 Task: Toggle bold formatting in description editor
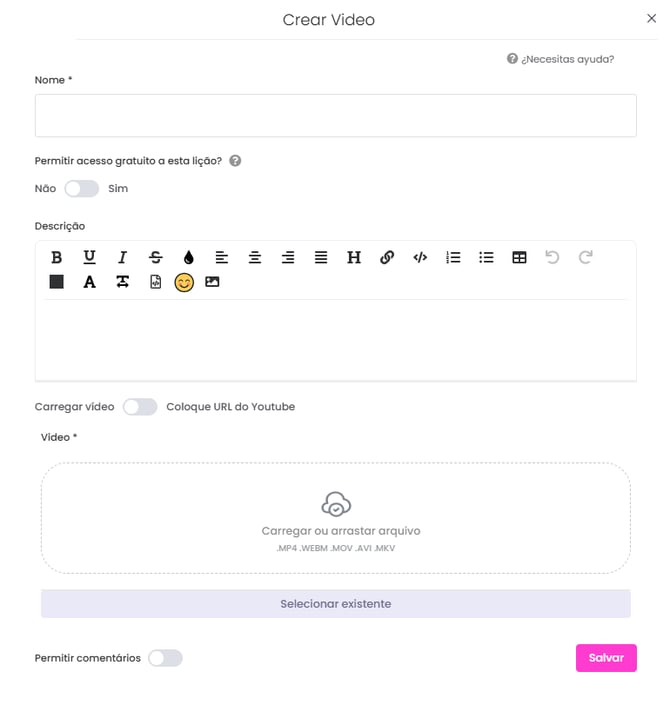(x=56, y=257)
